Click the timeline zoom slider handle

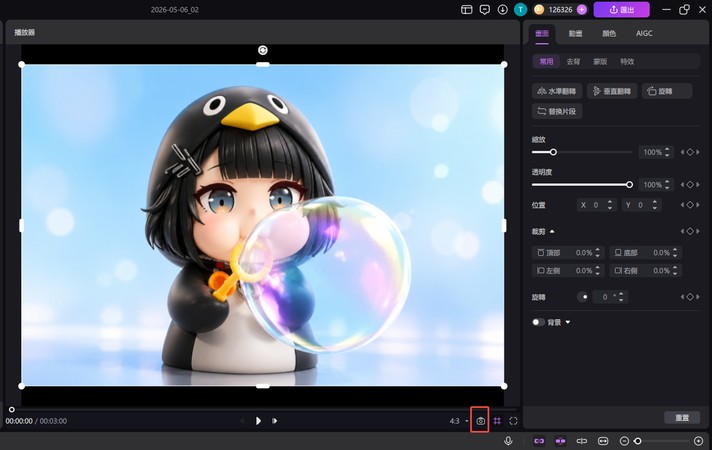click(638, 441)
